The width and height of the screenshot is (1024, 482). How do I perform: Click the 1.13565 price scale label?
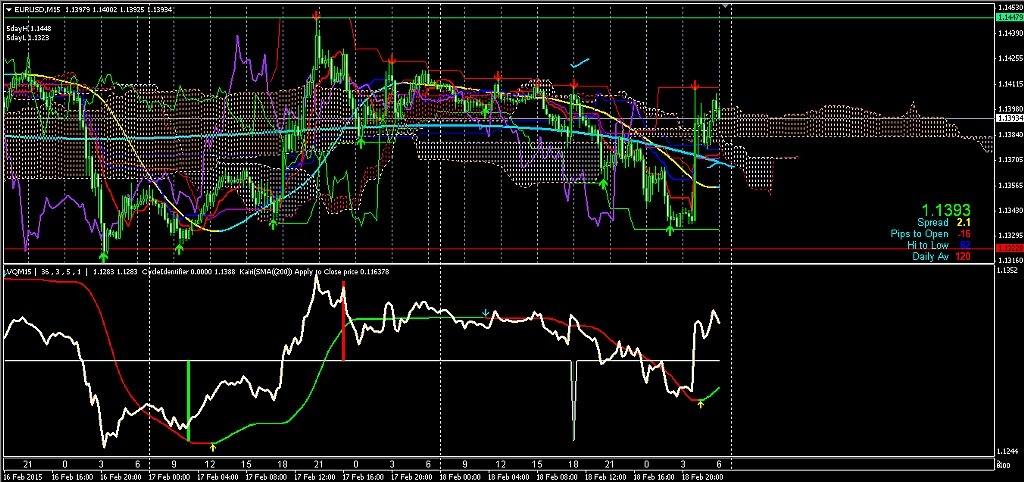tap(1010, 184)
